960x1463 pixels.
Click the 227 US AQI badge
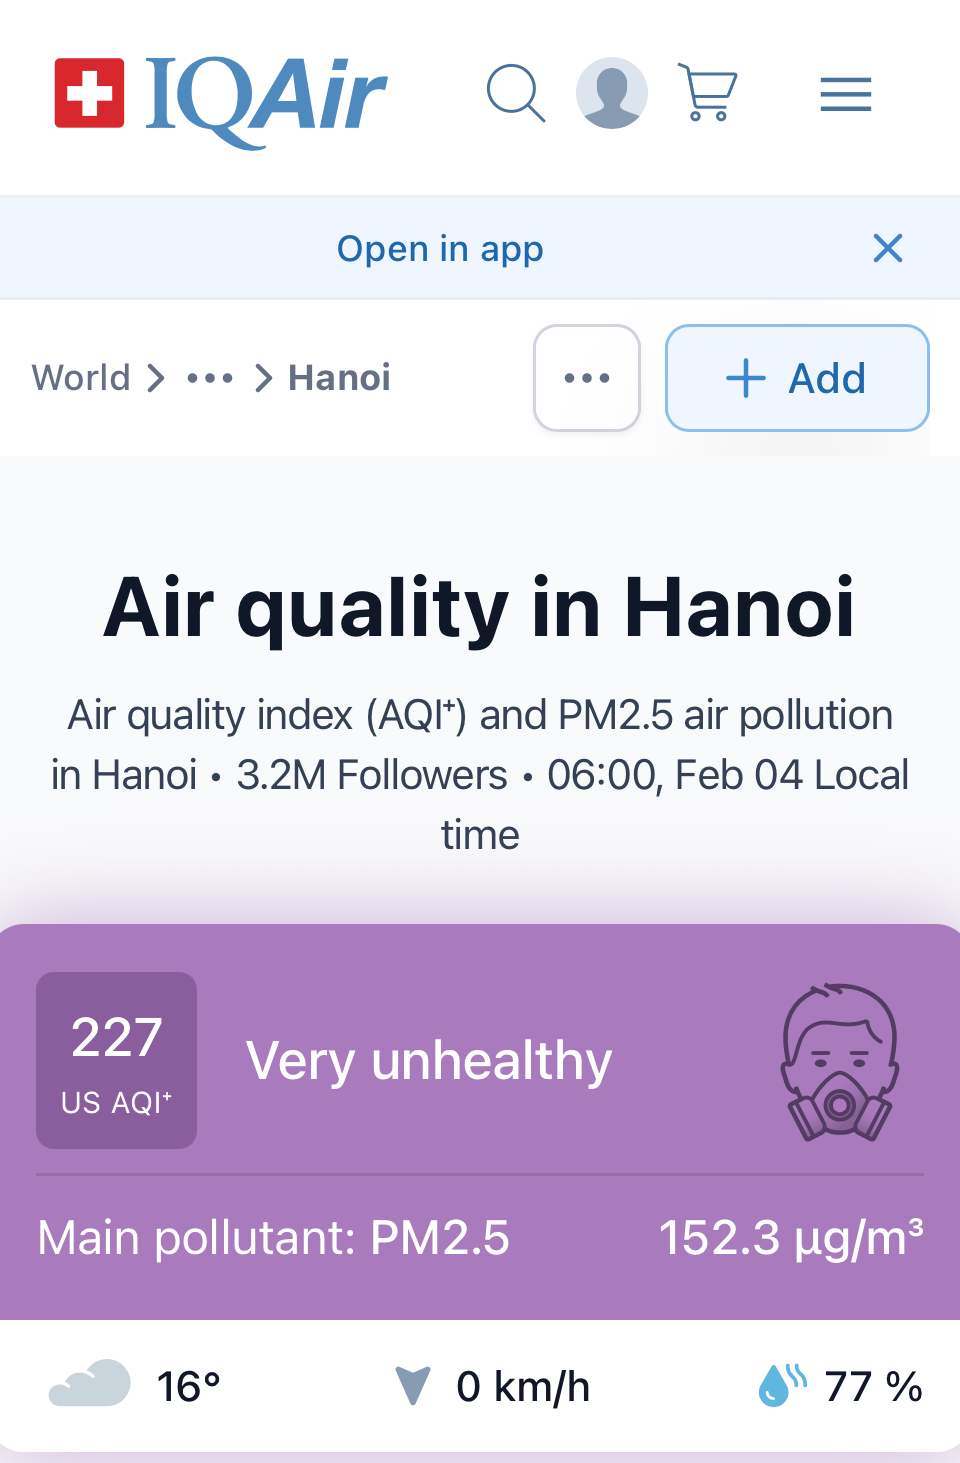click(117, 1060)
